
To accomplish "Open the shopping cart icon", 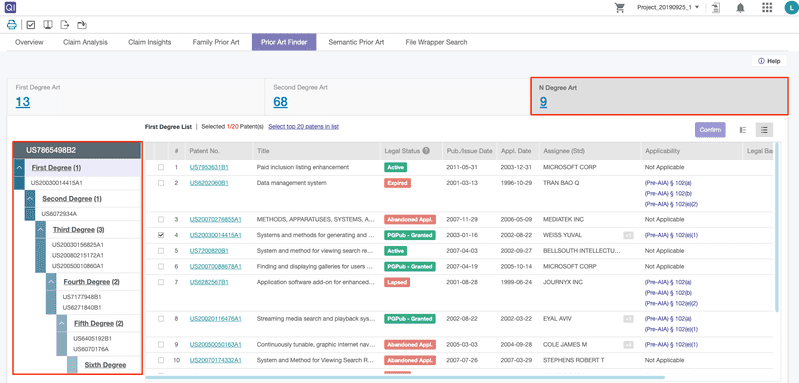I will (620, 8).
